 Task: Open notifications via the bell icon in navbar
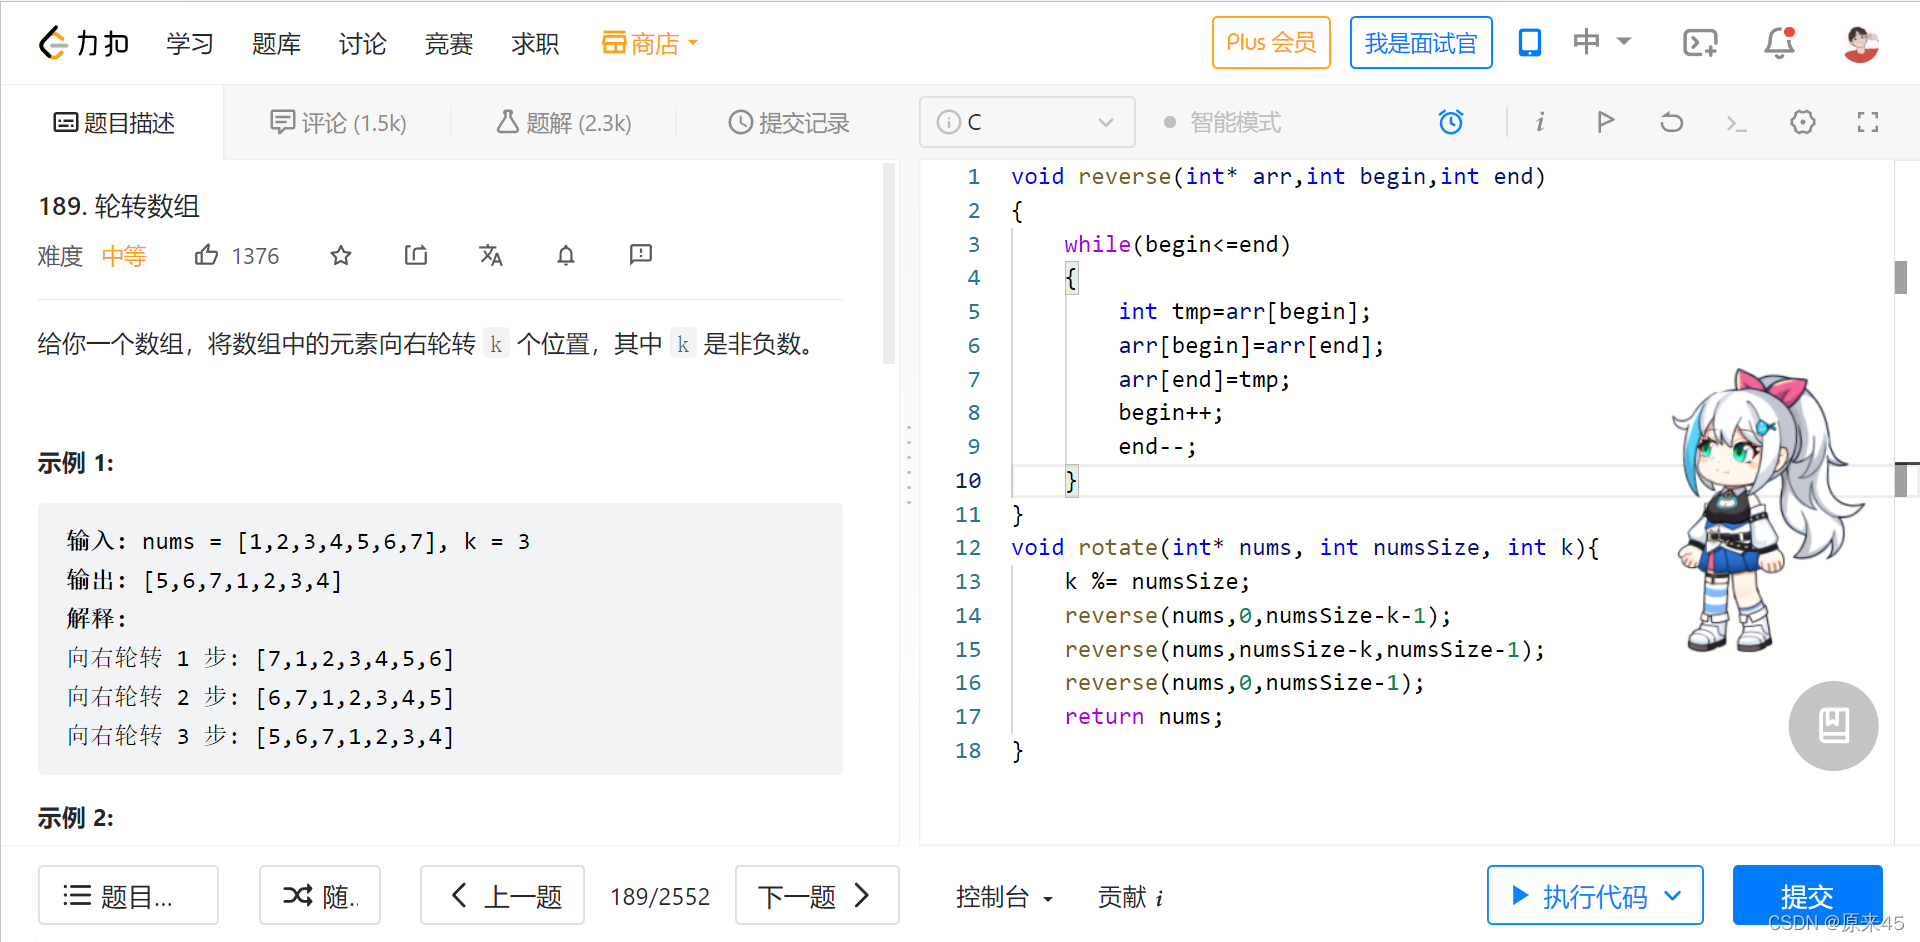pyautogui.click(x=1779, y=42)
